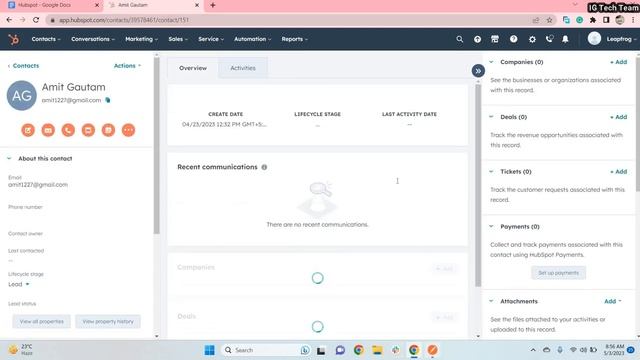Copy email address icon beside amit1227@gmail.com
Screen dimensions: 640x360
108,100
